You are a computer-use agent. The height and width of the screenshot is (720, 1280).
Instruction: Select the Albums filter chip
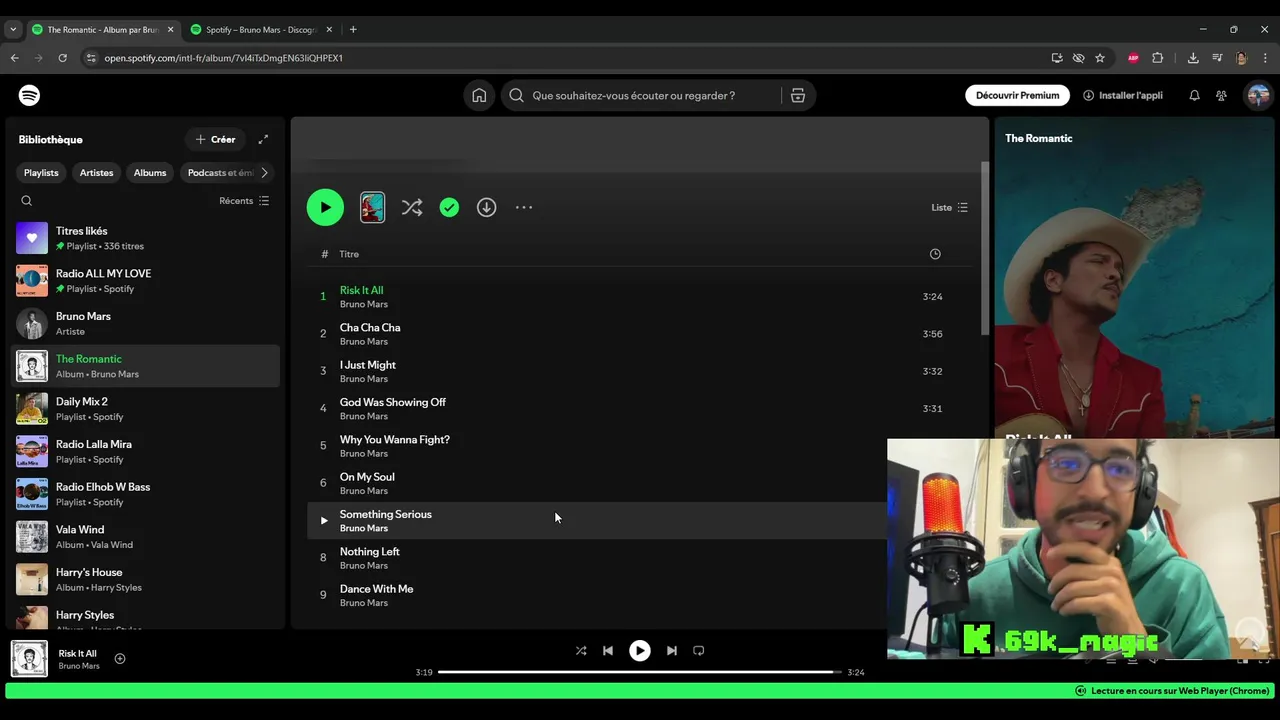(150, 173)
